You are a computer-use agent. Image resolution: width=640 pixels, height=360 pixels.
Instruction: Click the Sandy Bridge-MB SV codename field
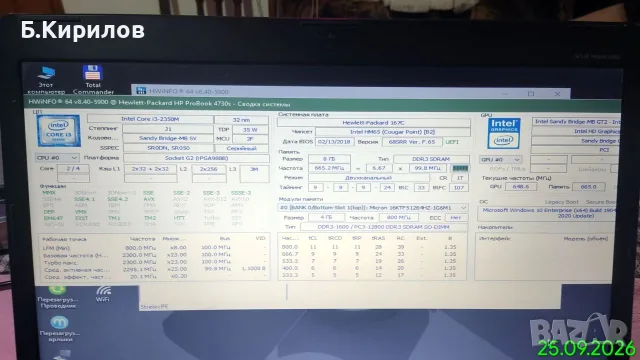[168, 138]
